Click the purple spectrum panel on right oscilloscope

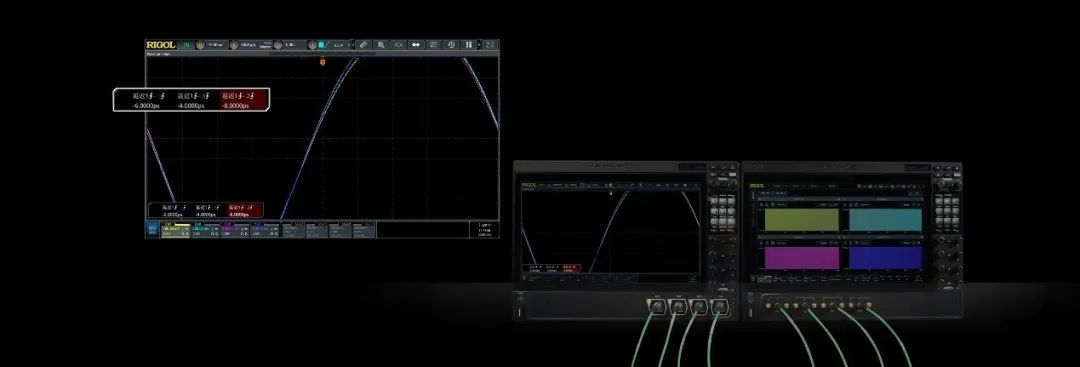point(802,258)
